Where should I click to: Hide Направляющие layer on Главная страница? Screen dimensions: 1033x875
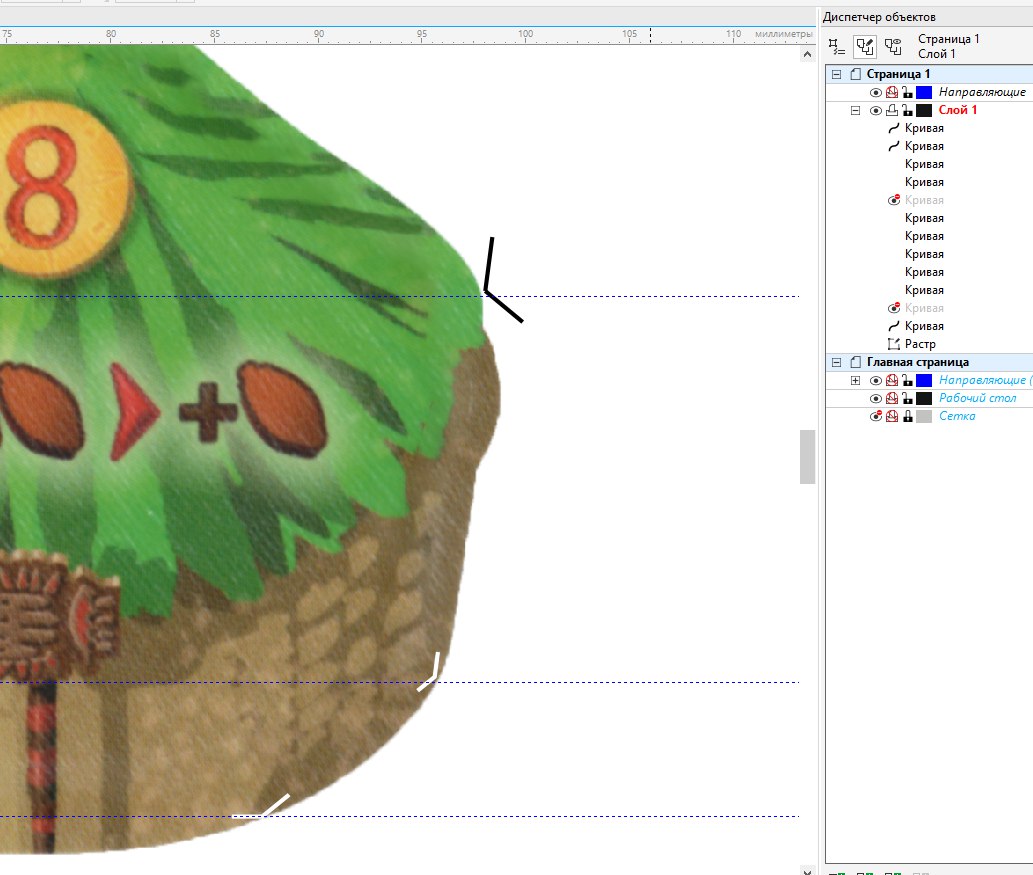pyautogui.click(x=876, y=380)
